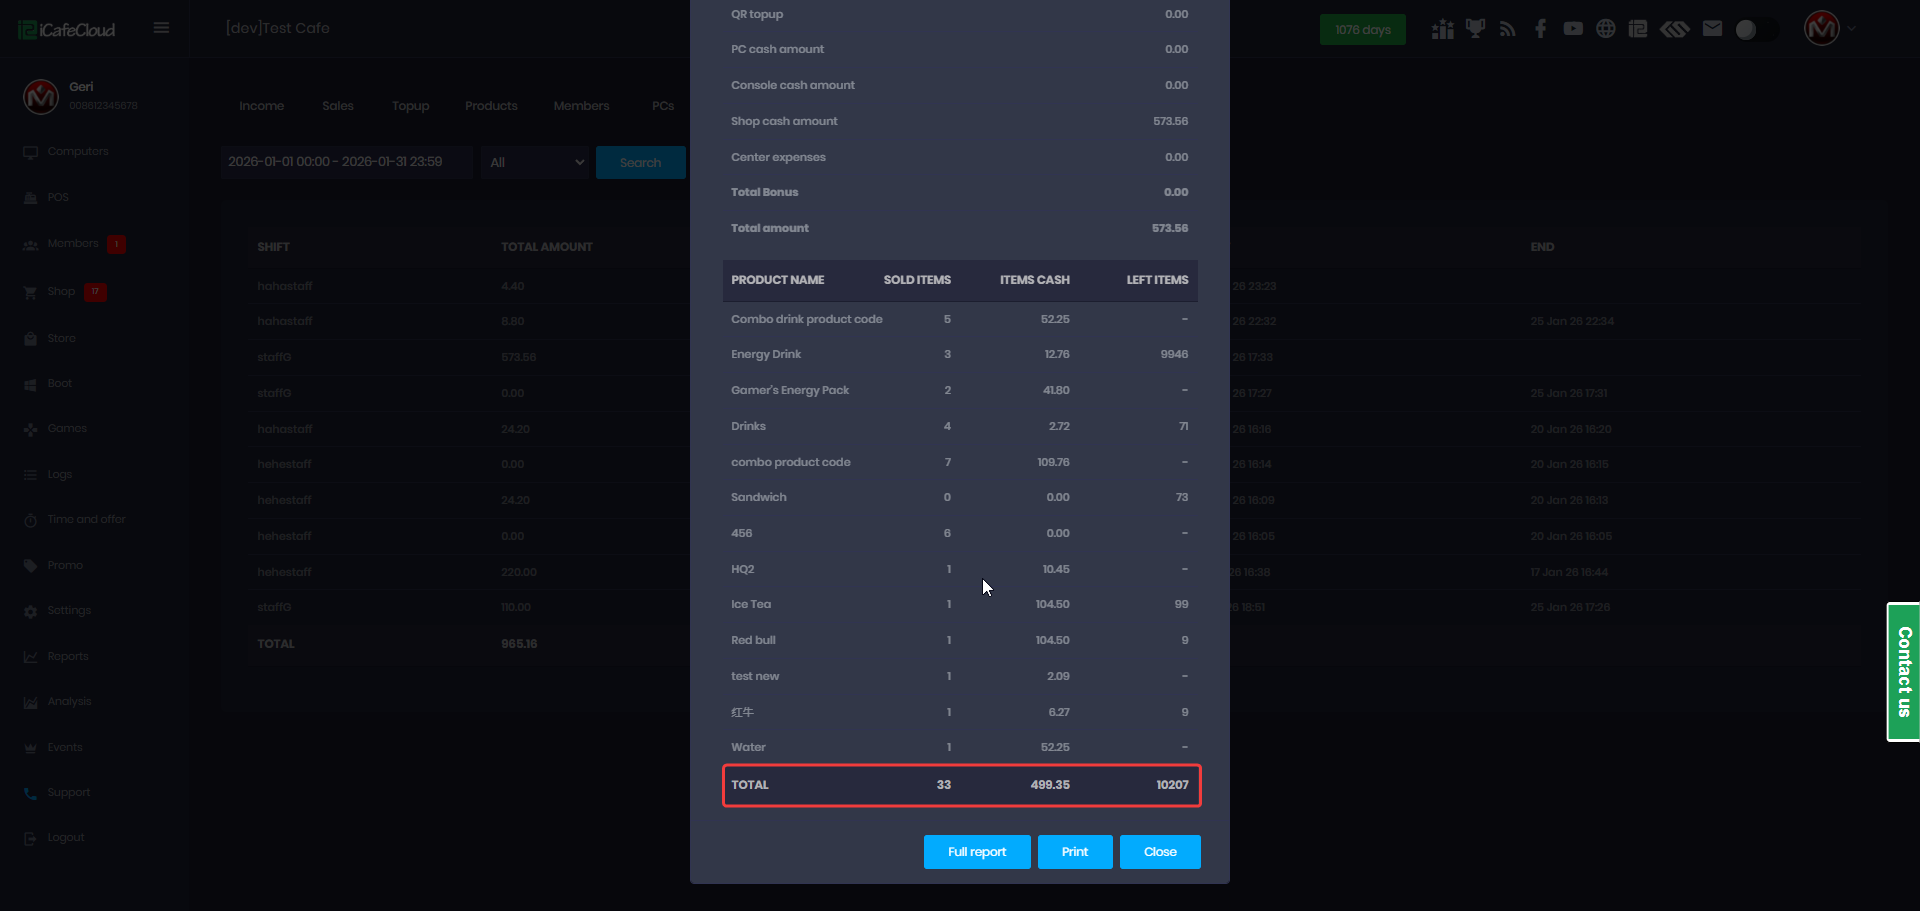Click the envelope mail icon
Viewport: 1920px width, 911px height.
click(1712, 29)
